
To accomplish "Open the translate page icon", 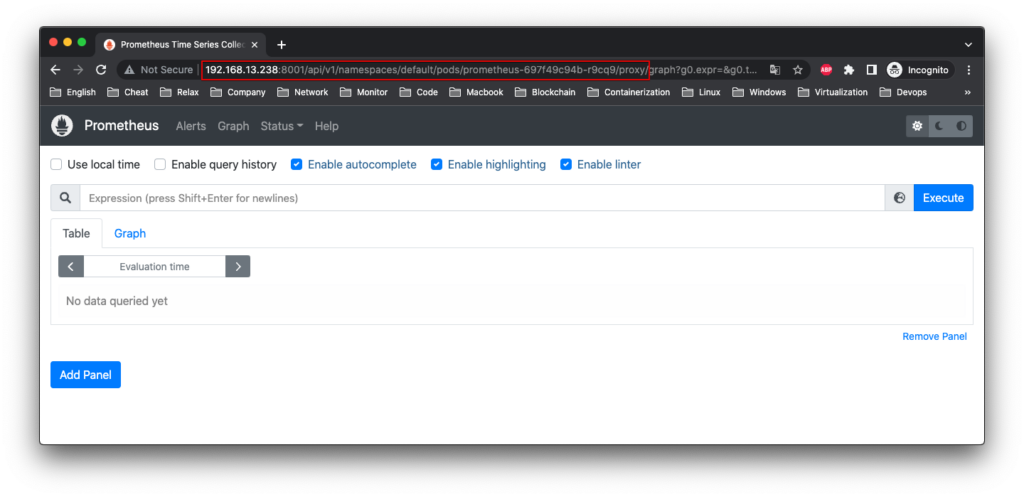I will point(775,70).
